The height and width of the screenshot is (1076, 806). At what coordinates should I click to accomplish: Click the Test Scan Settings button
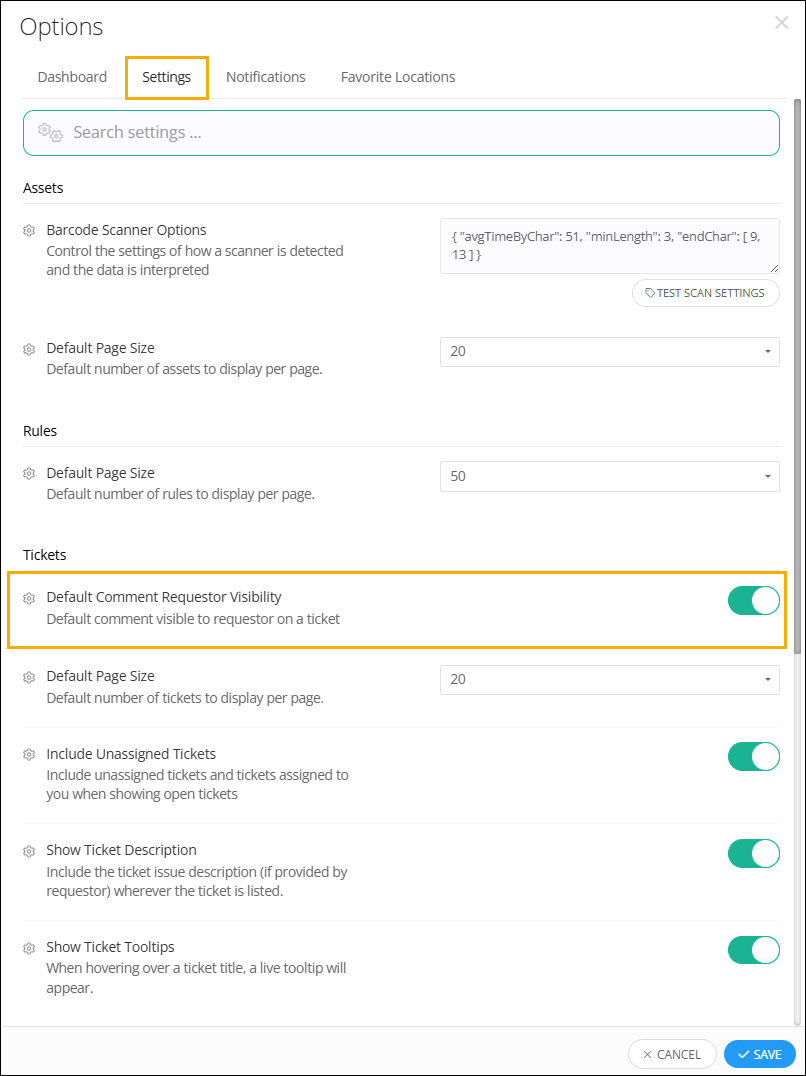point(706,293)
